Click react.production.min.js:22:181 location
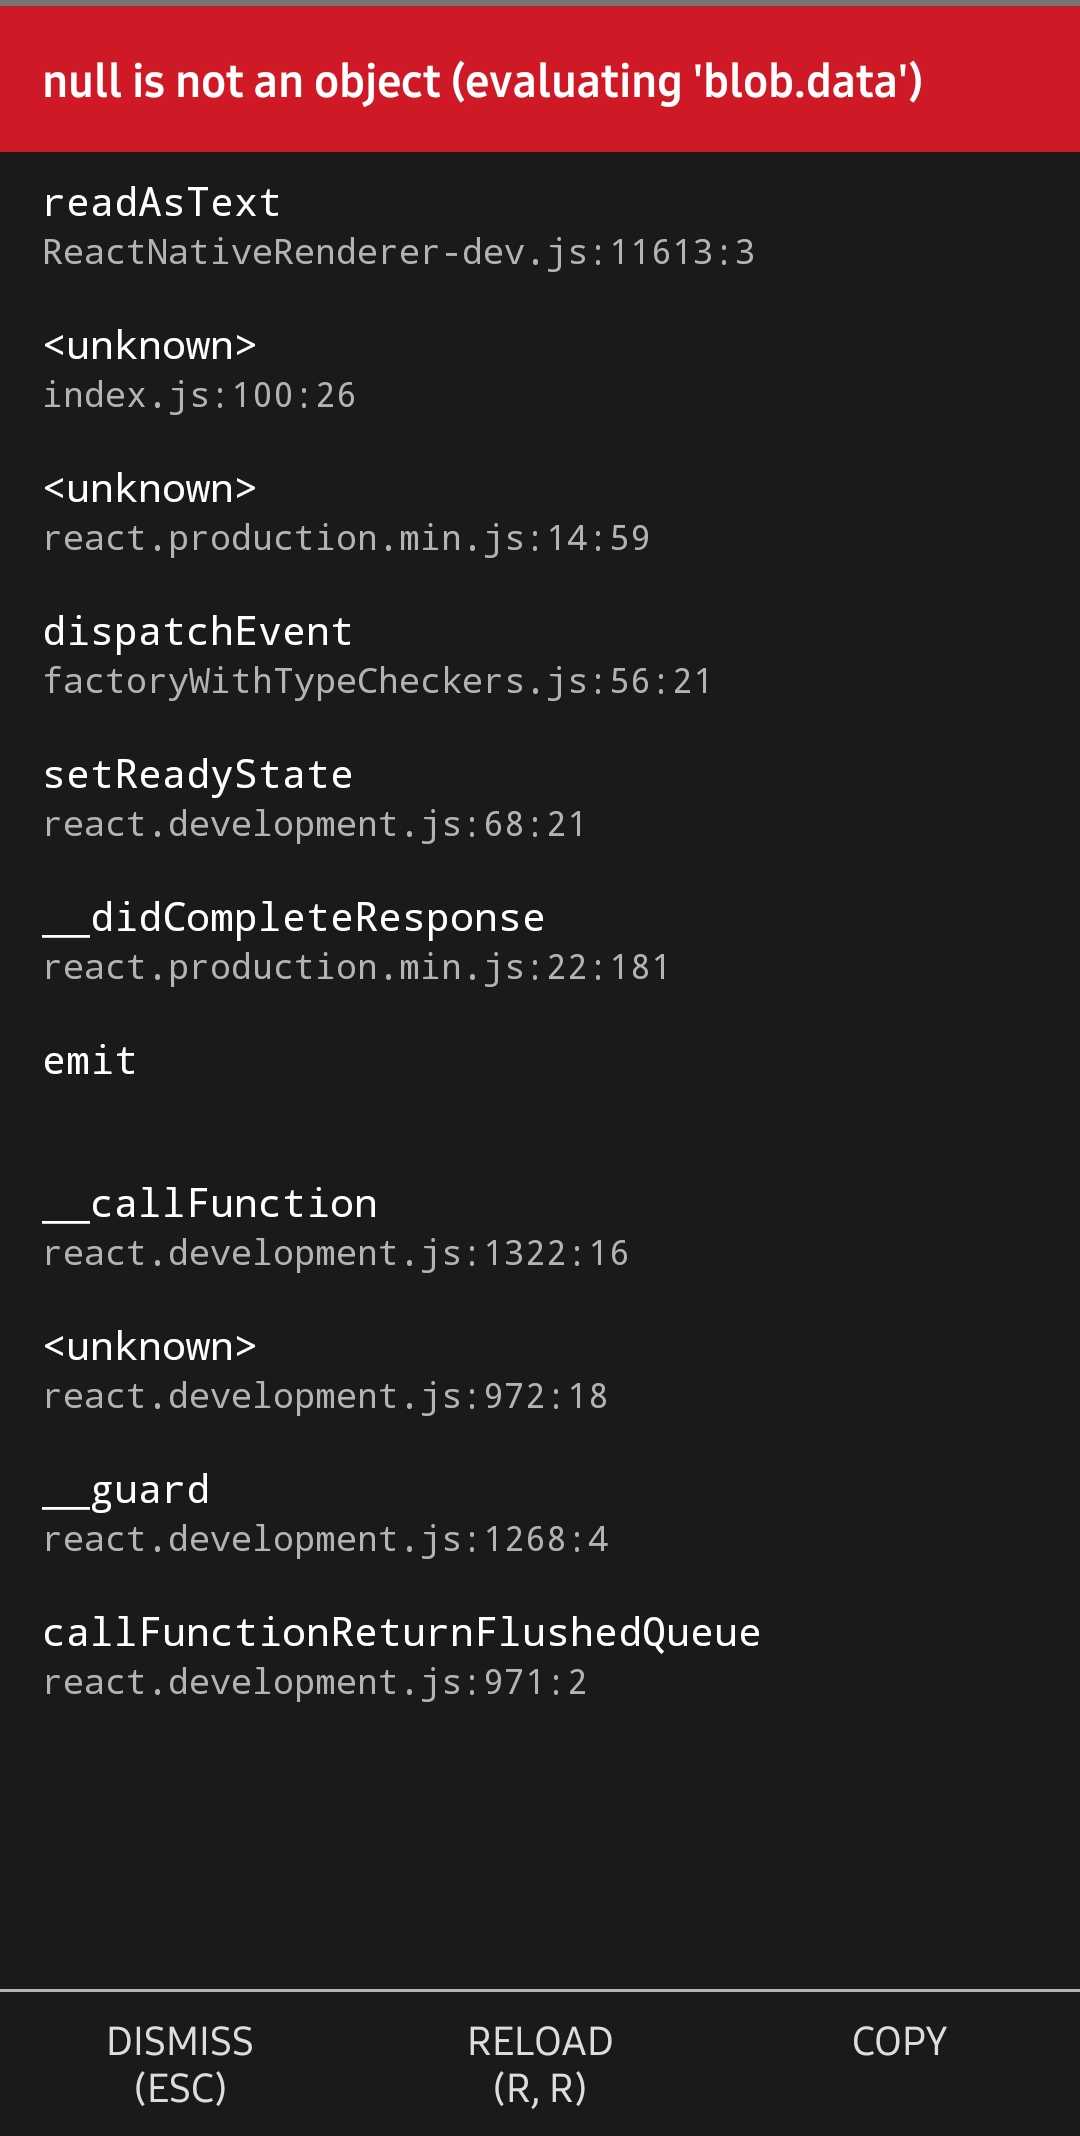The width and height of the screenshot is (1080, 2136). 355,966
